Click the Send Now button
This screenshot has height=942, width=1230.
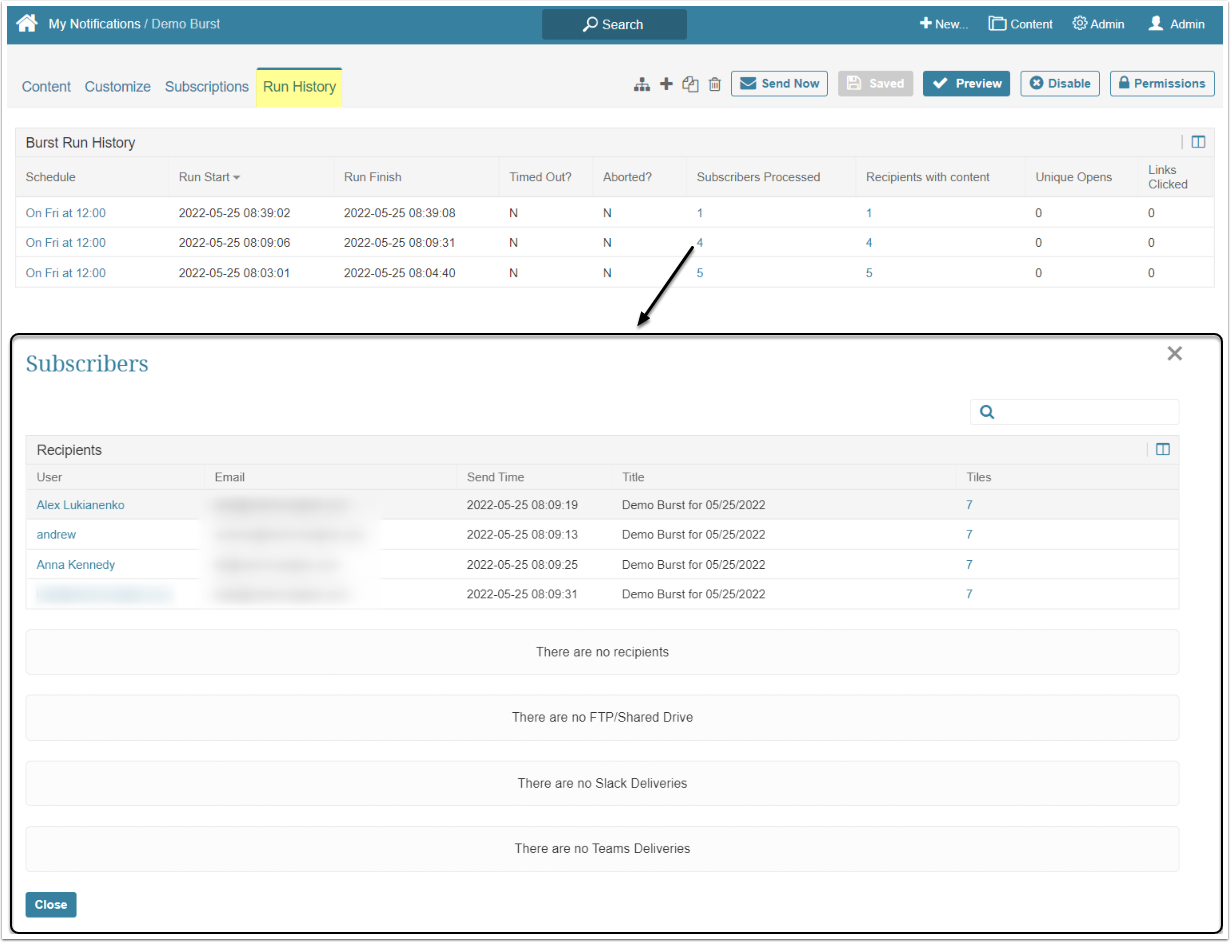(779, 84)
